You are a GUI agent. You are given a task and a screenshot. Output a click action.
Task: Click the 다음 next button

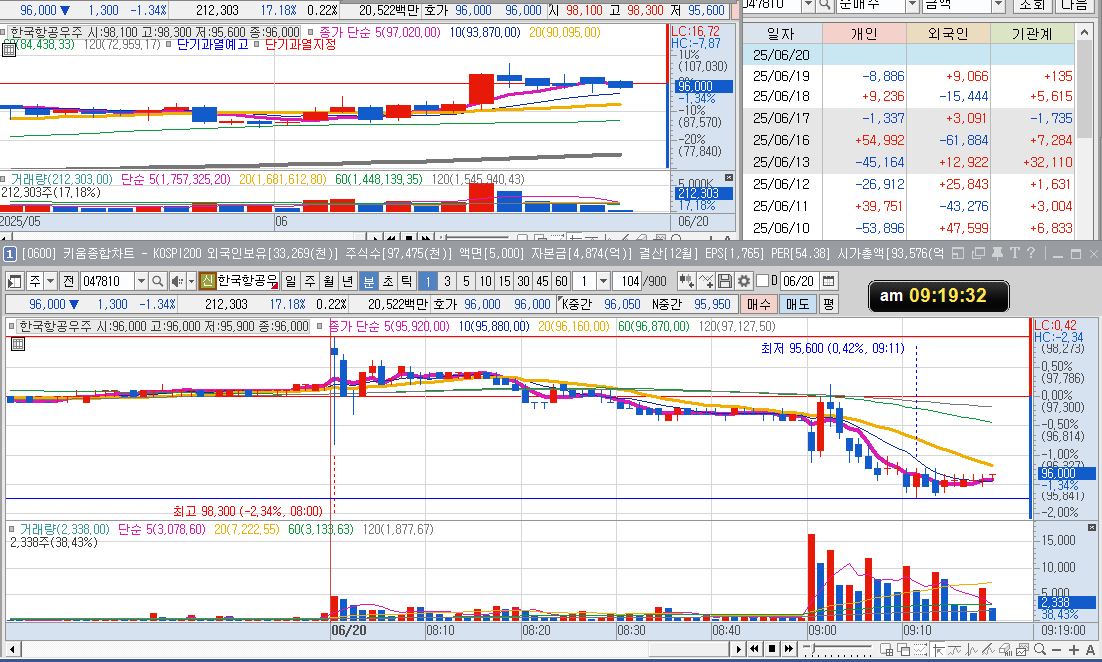click(x=1074, y=6)
